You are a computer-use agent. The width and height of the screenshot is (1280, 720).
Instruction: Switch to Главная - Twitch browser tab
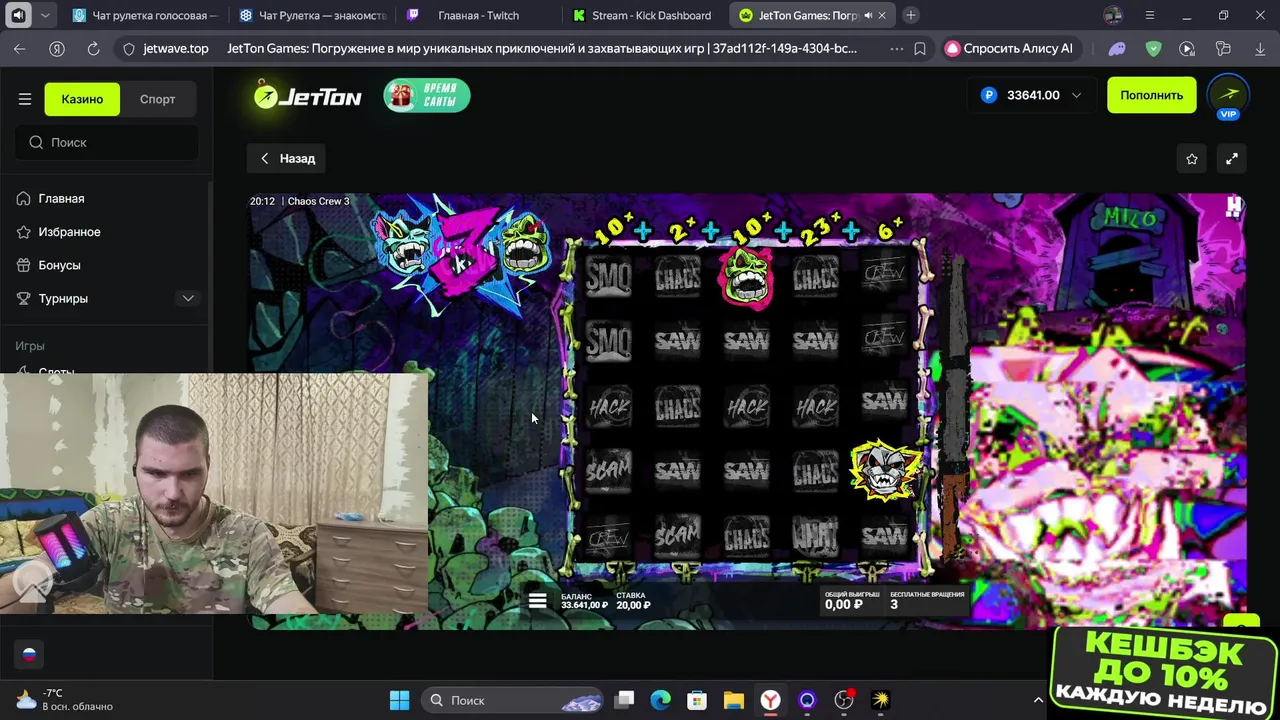(x=478, y=15)
